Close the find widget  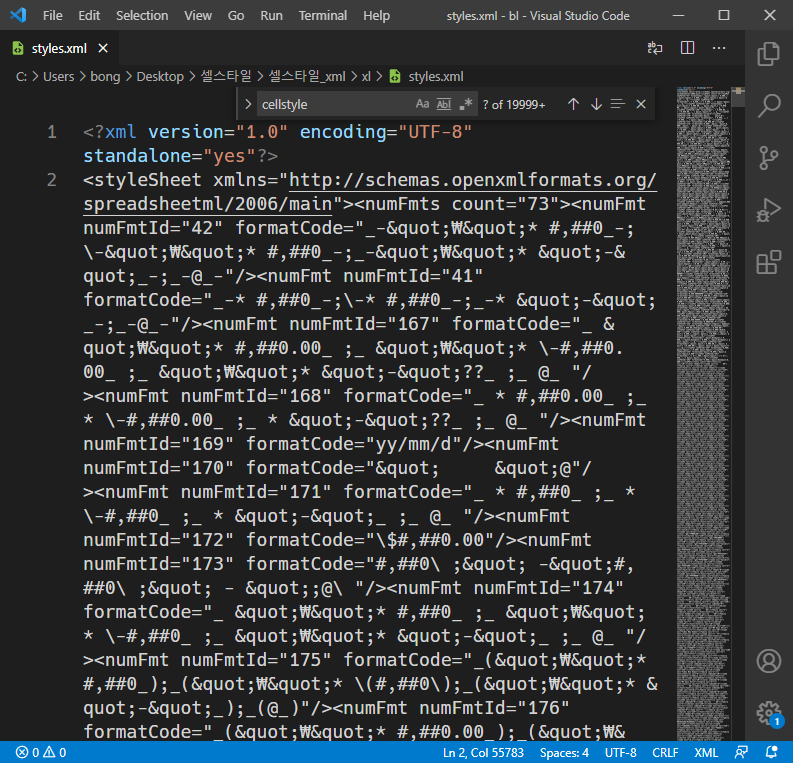tap(641, 104)
